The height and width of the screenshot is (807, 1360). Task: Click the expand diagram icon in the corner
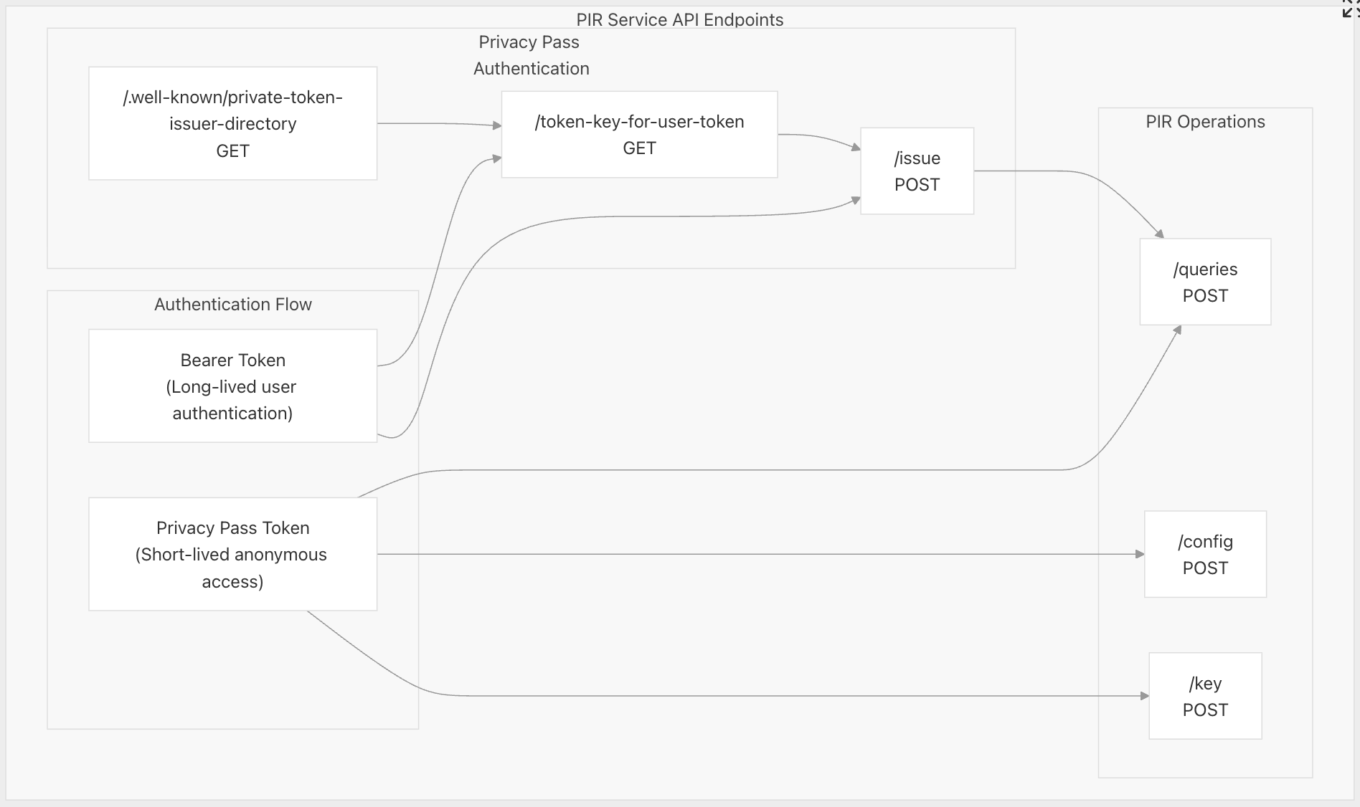coord(1352,8)
